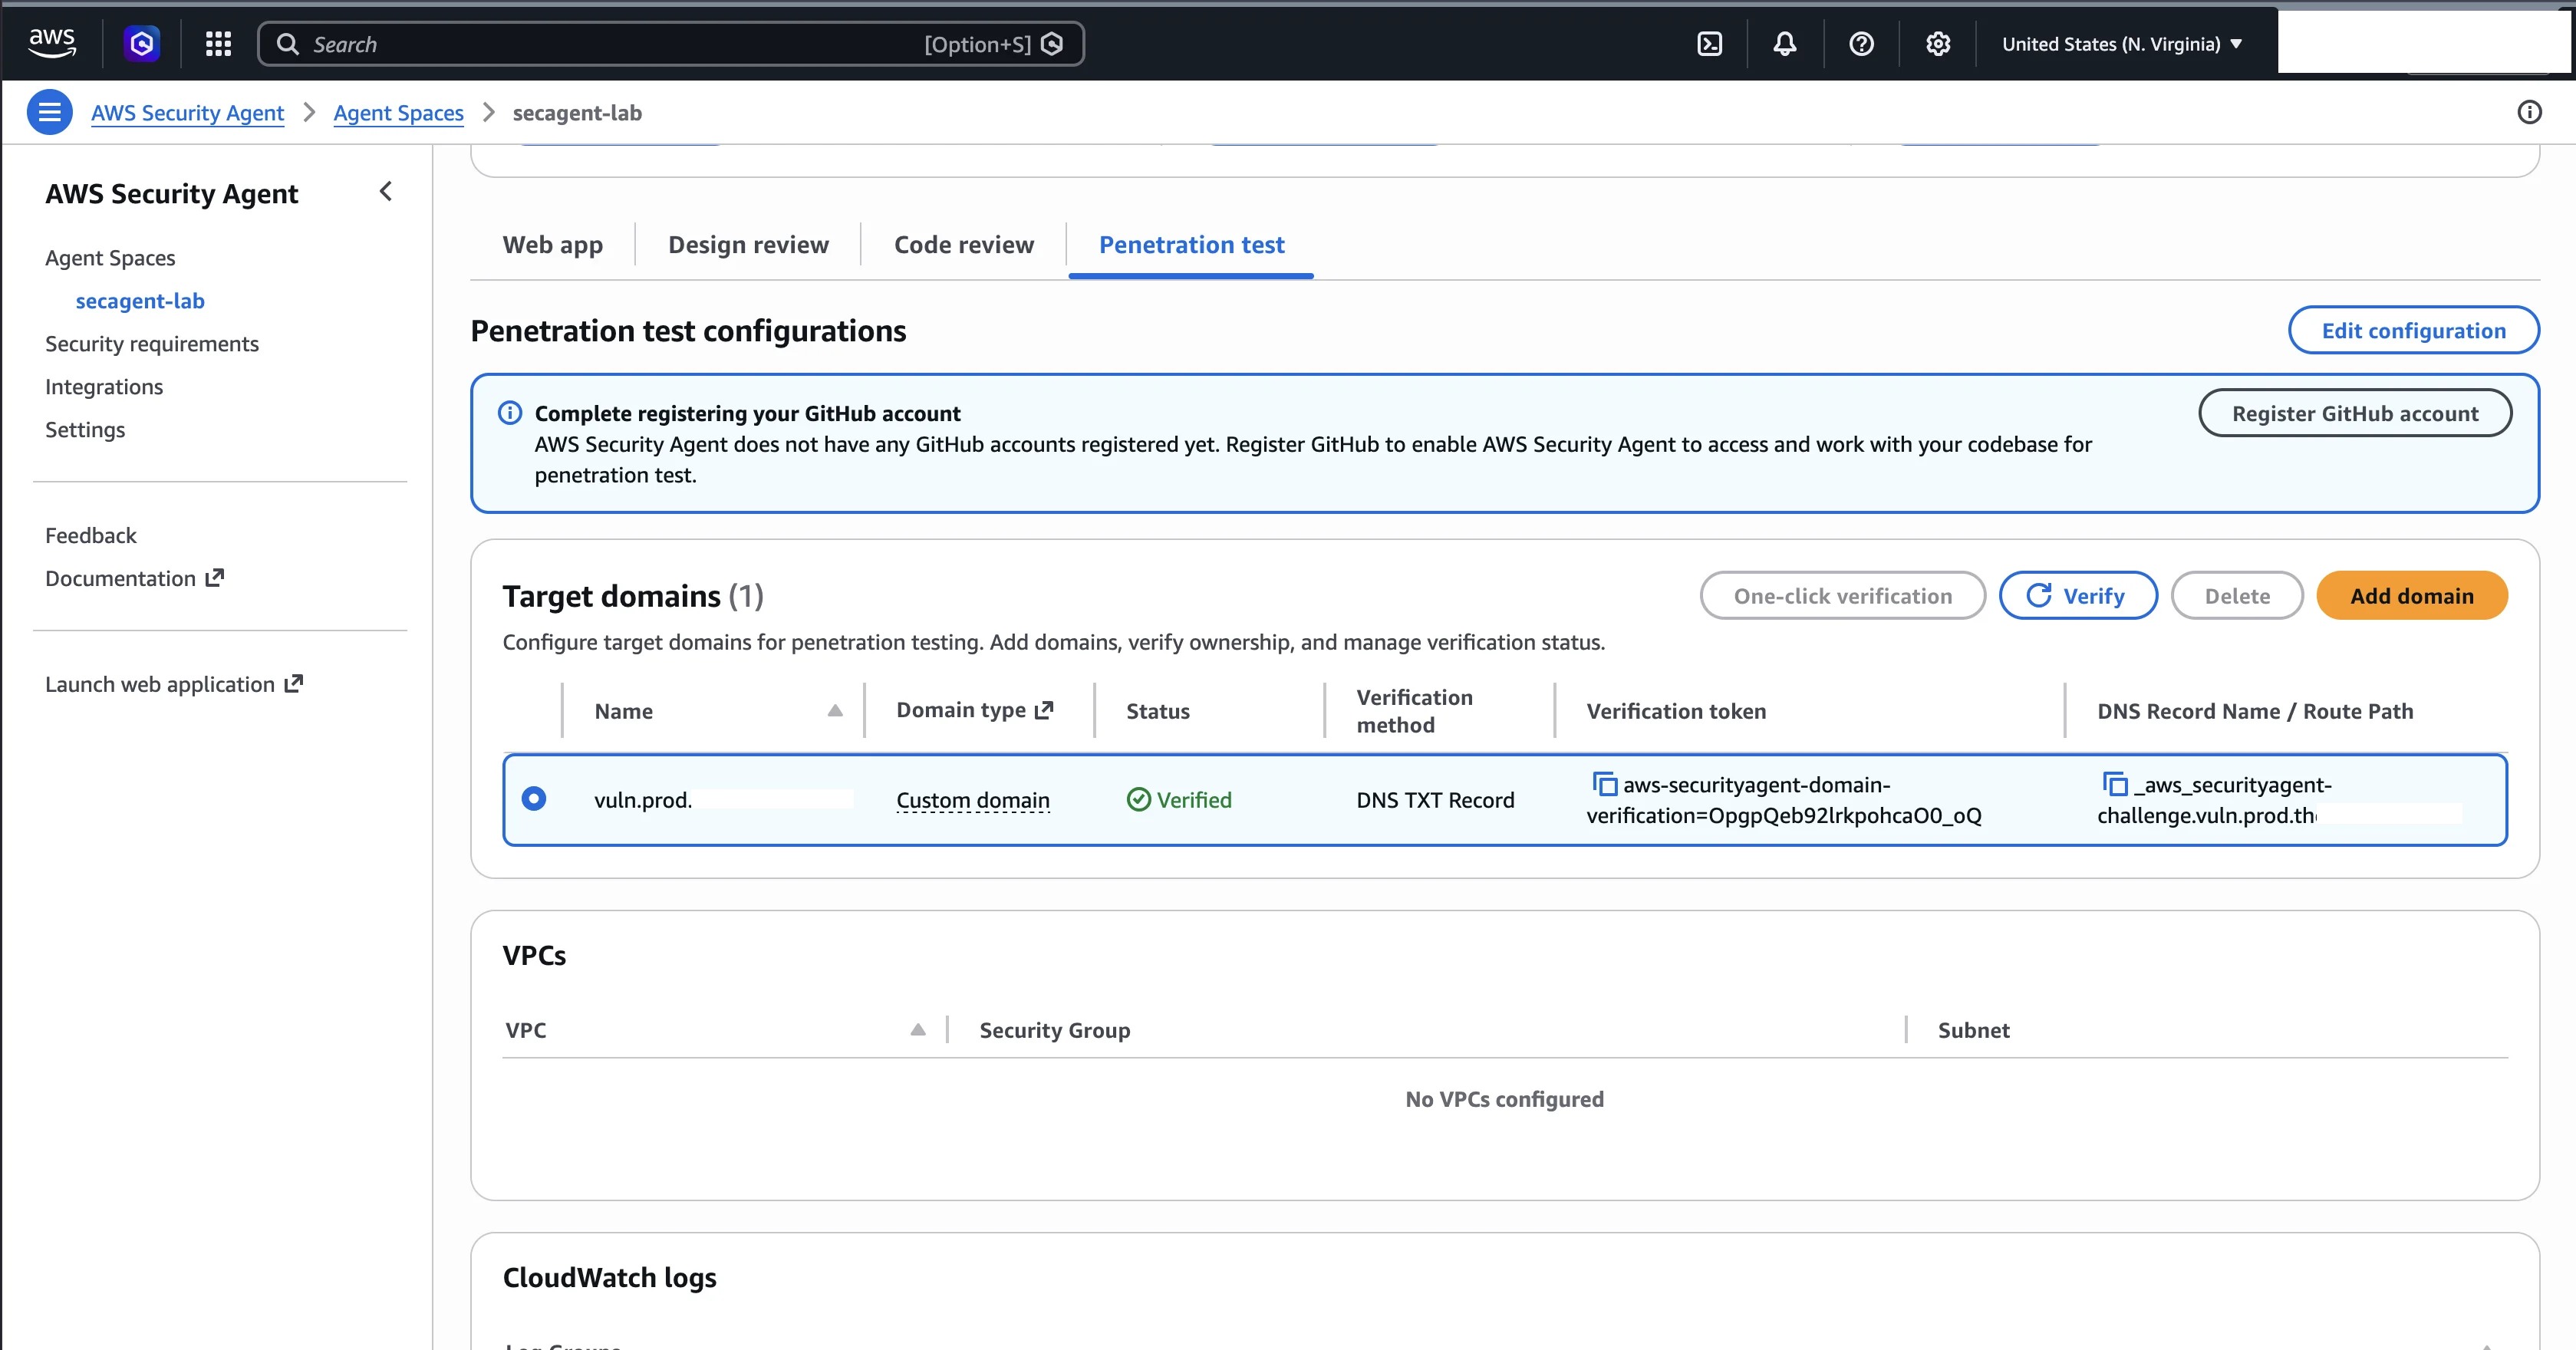The image size is (2576, 1350).
Task: Click the Custom domain type label
Action: click(x=973, y=800)
